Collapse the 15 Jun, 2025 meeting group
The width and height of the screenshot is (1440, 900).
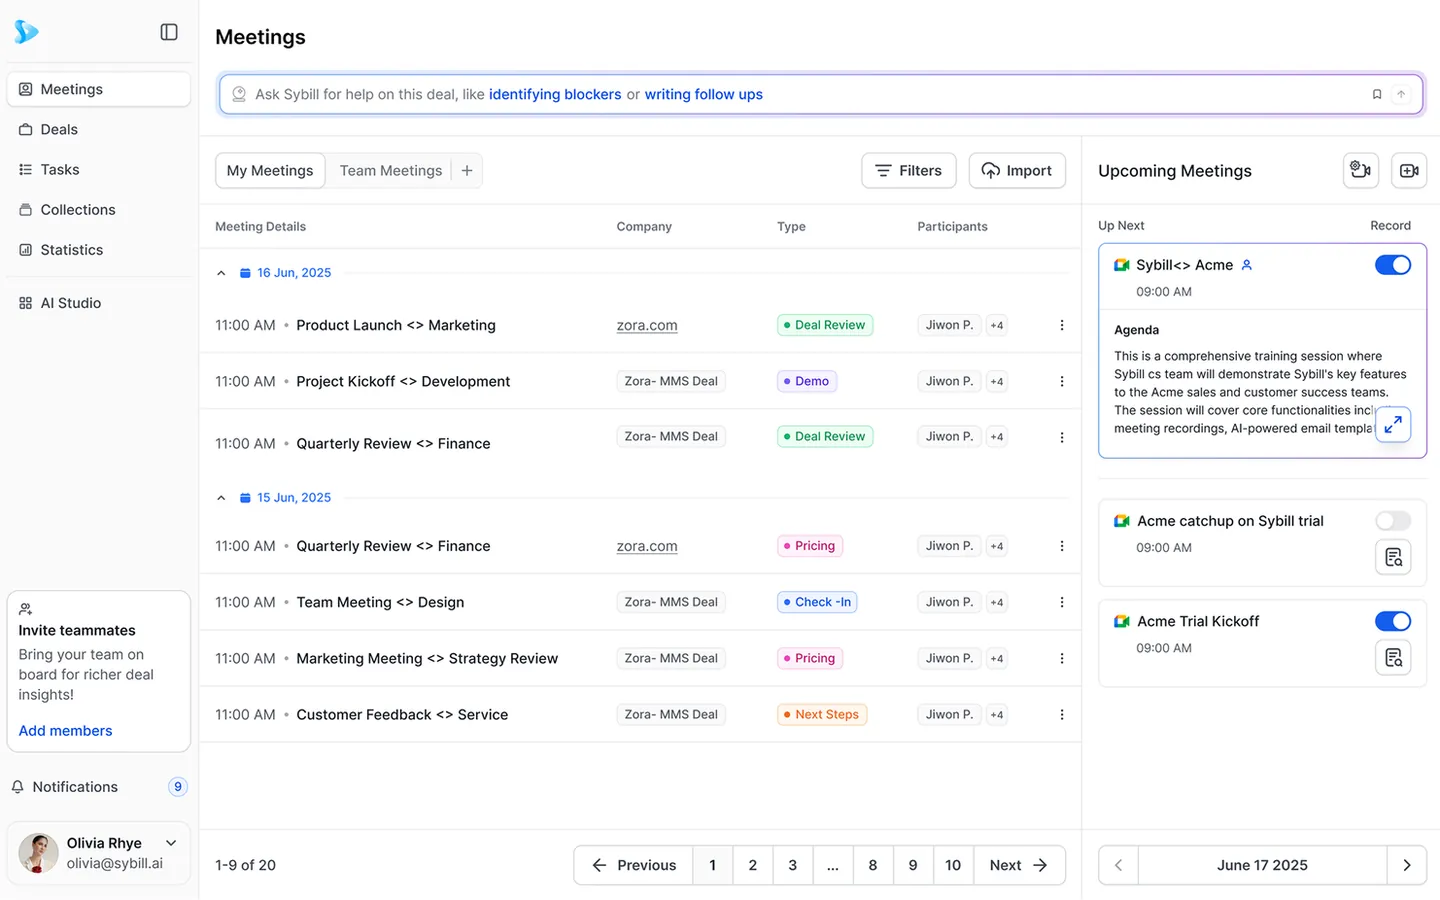pos(221,498)
